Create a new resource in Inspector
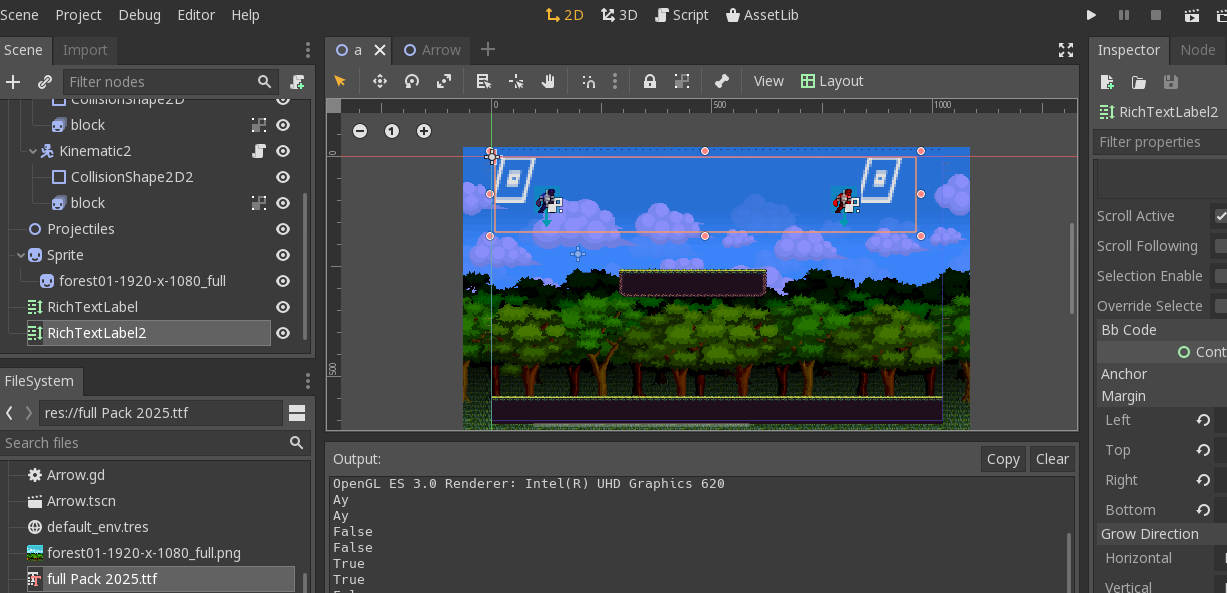Screen dimensions: 1227x593 (x=1107, y=82)
